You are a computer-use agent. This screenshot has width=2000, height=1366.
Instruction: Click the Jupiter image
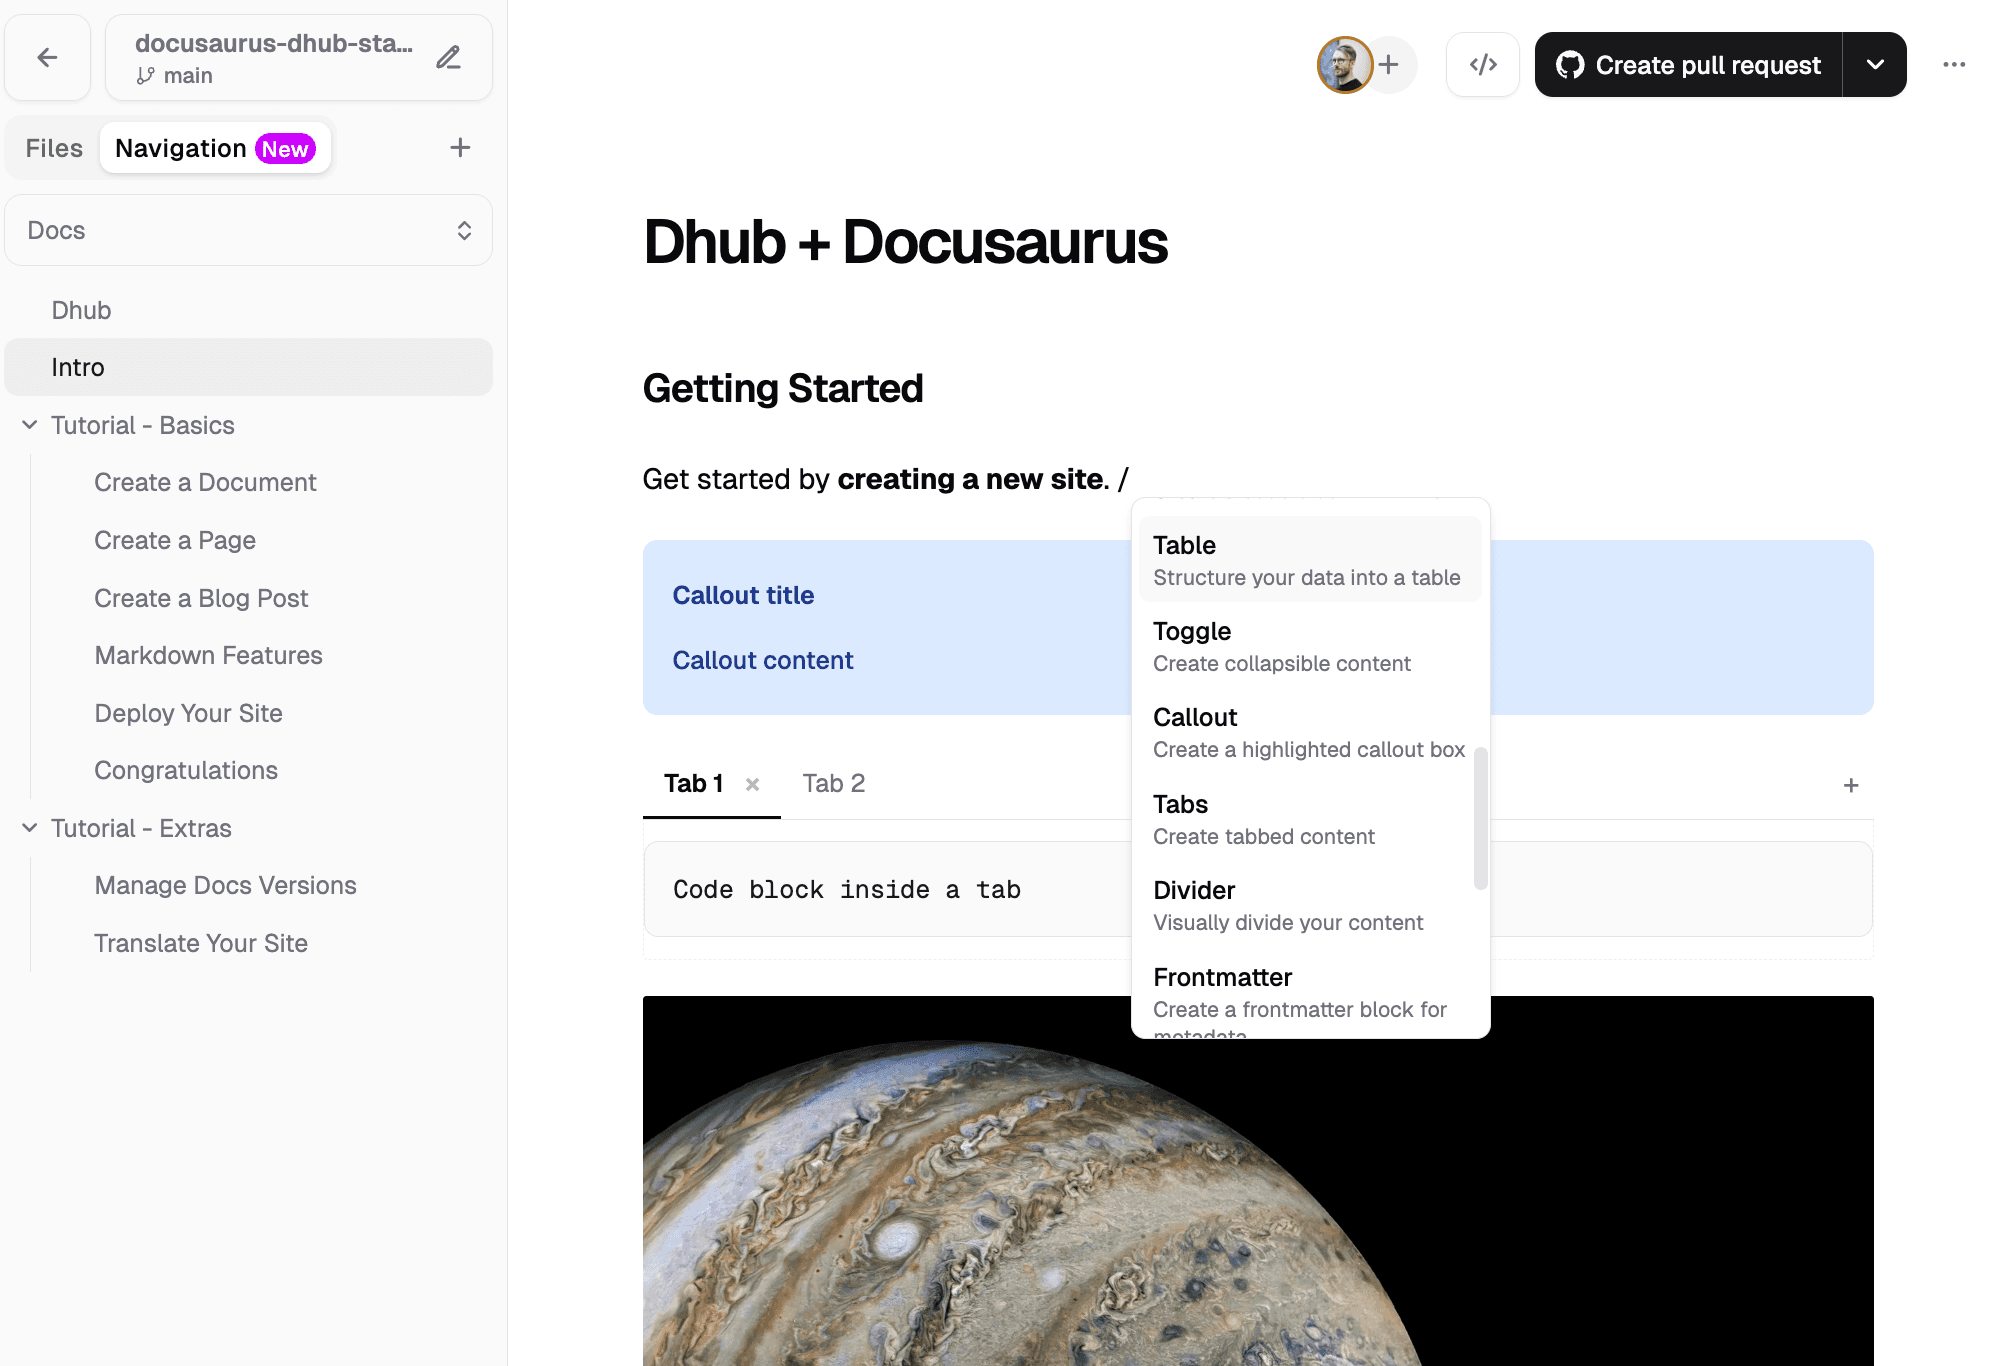(x=1258, y=1181)
